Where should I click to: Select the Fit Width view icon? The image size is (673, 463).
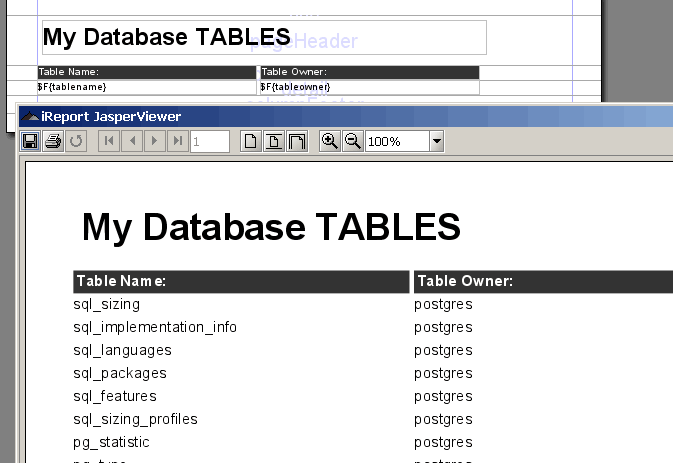tap(297, 141)
